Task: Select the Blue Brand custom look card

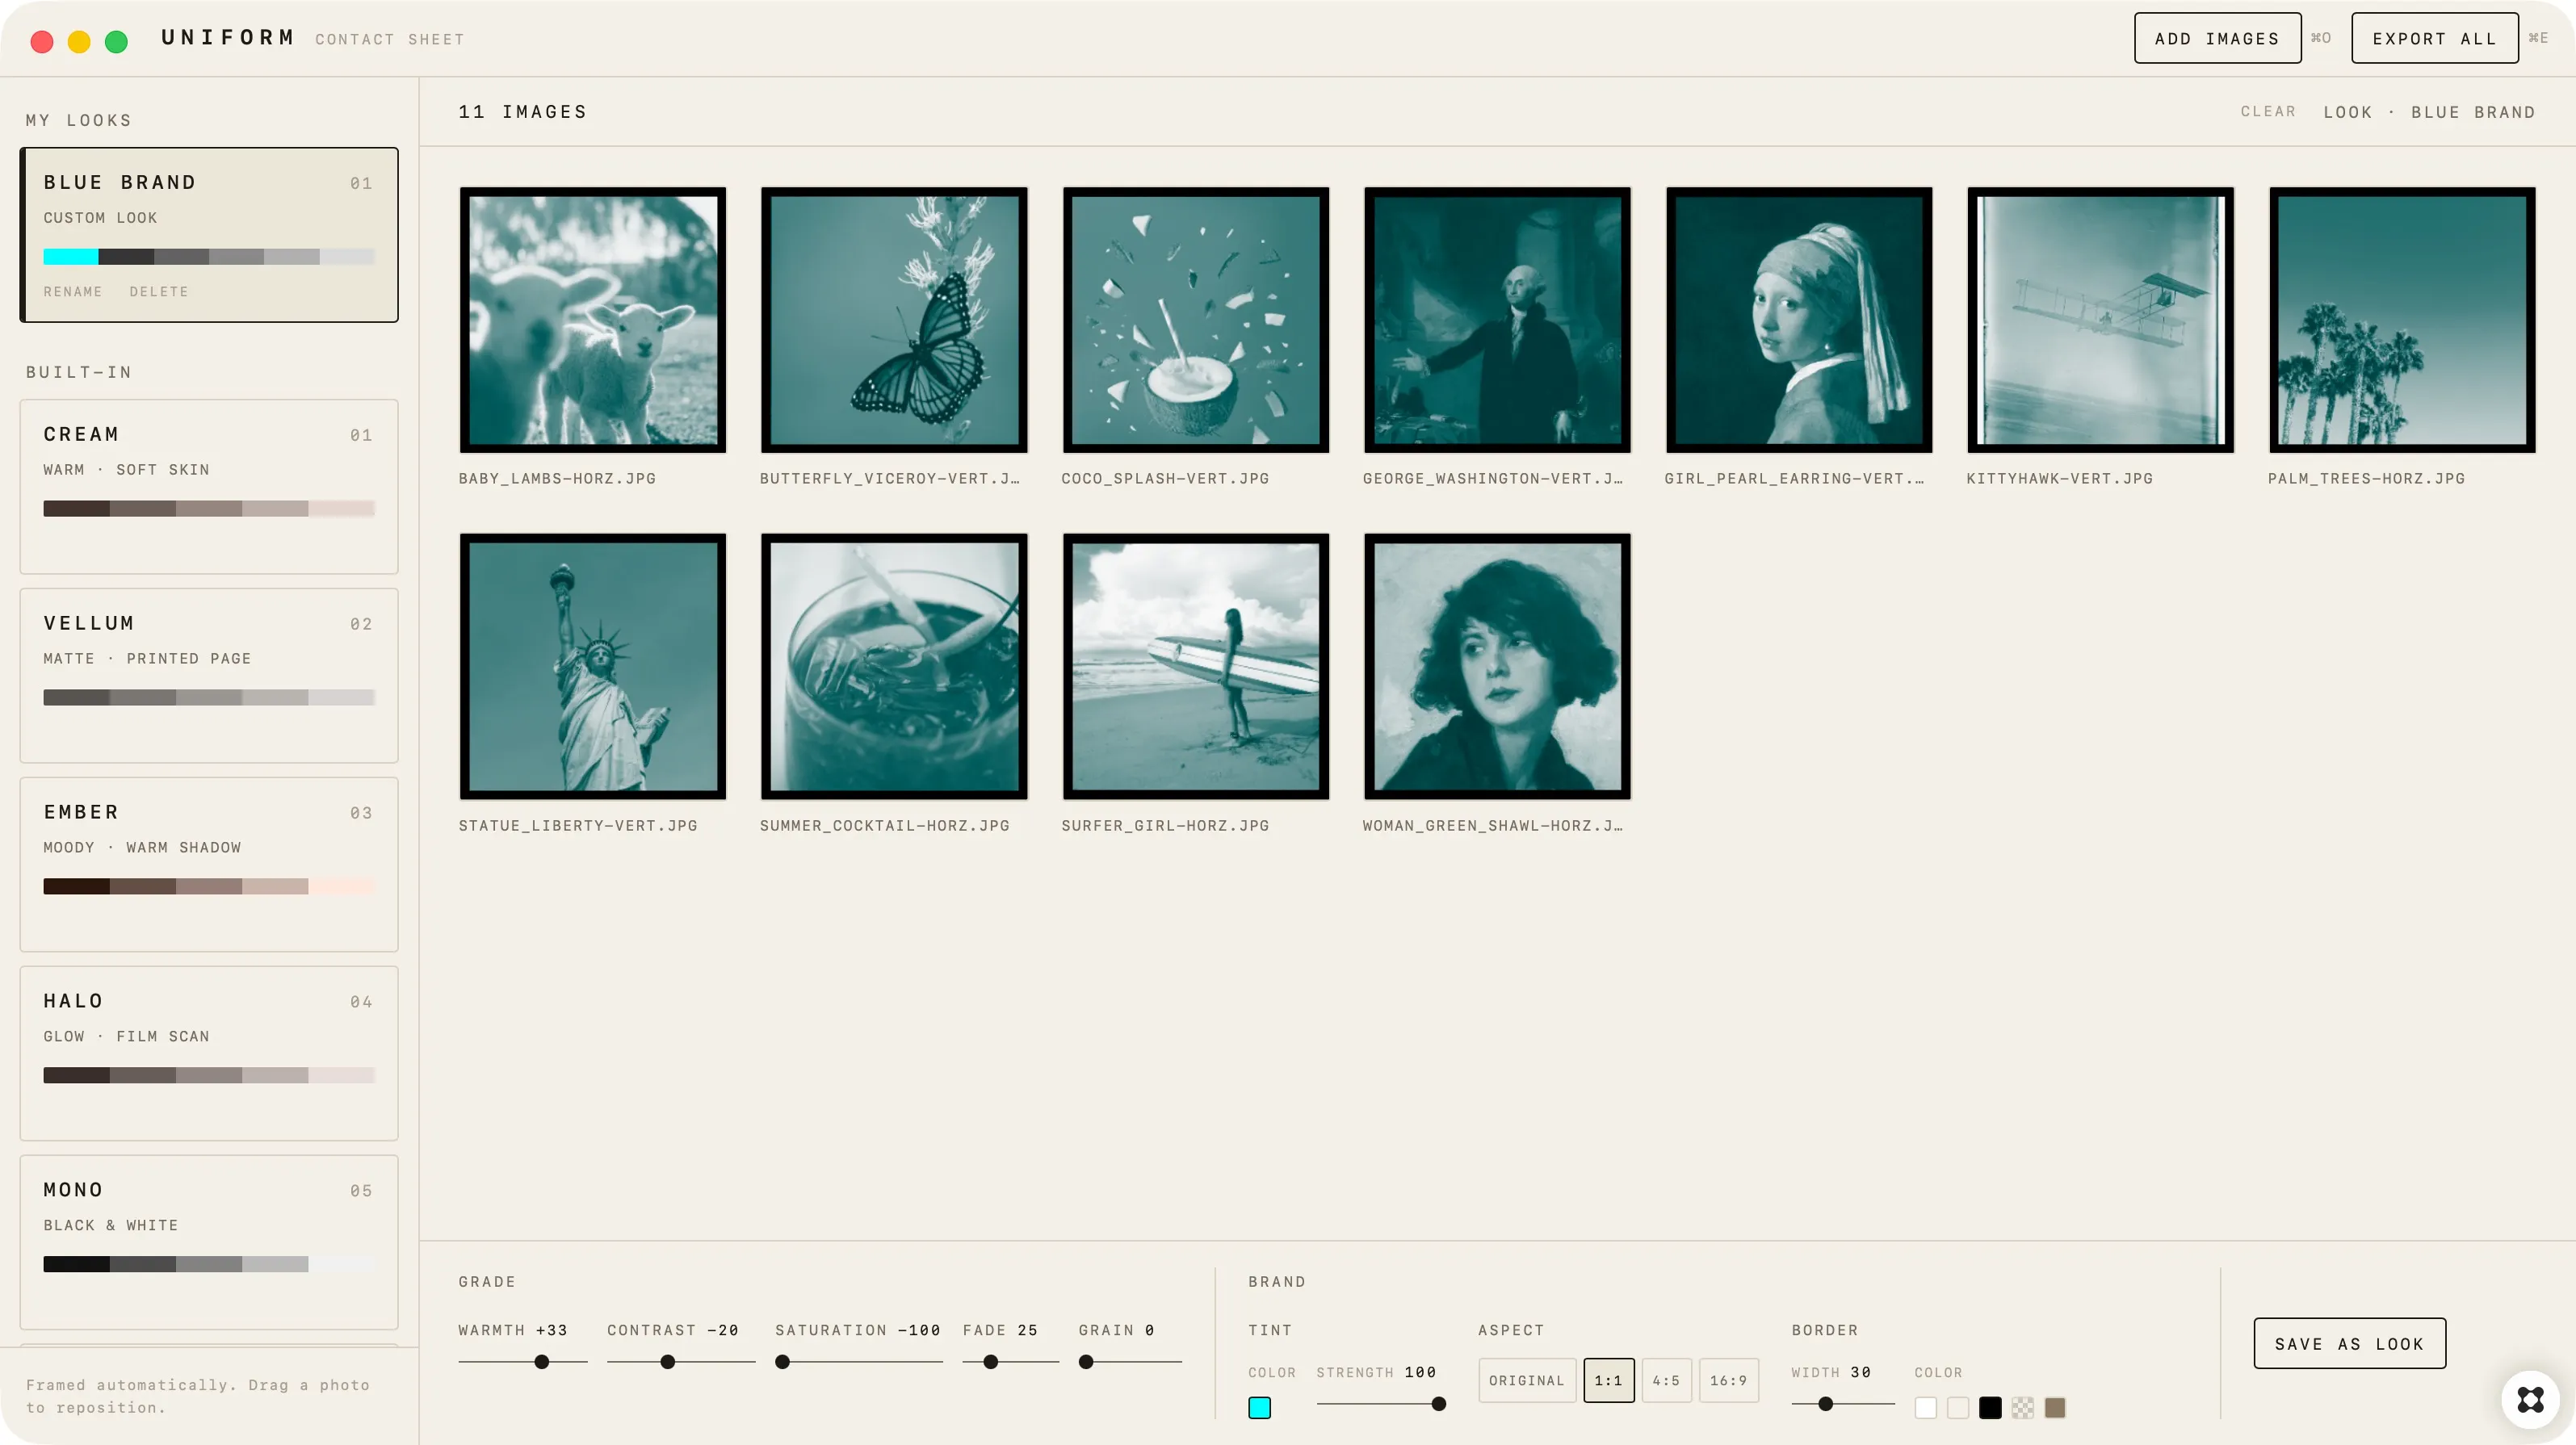Action: point(209,235)
